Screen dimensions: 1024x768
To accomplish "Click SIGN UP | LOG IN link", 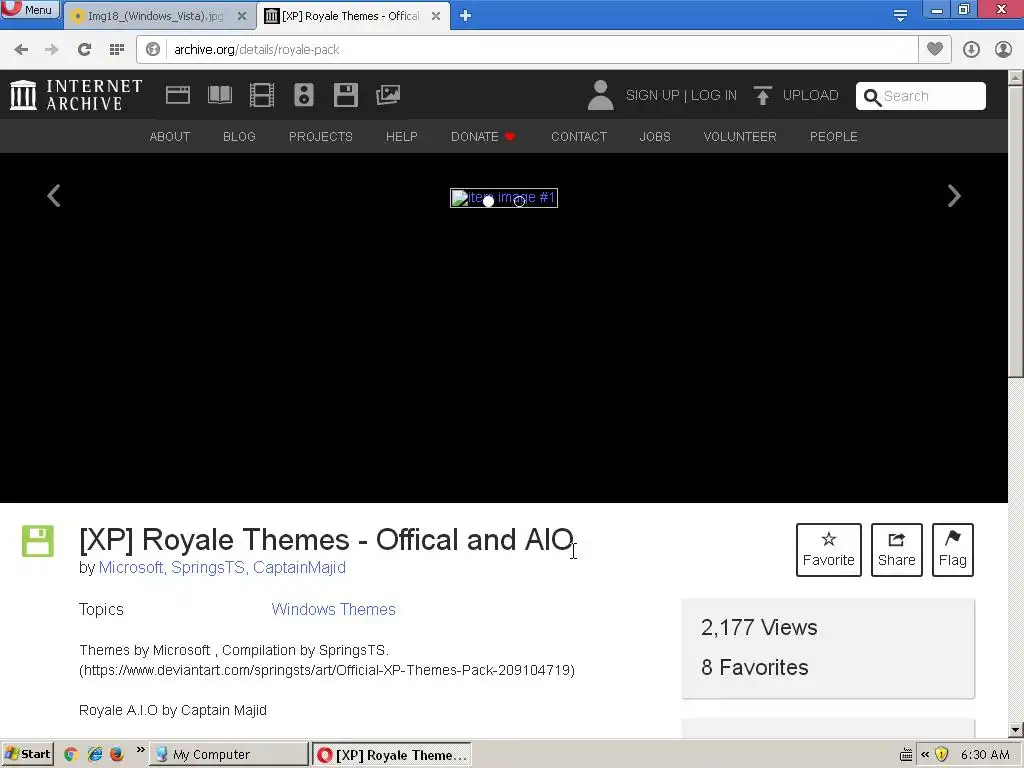I will point(681,95).
